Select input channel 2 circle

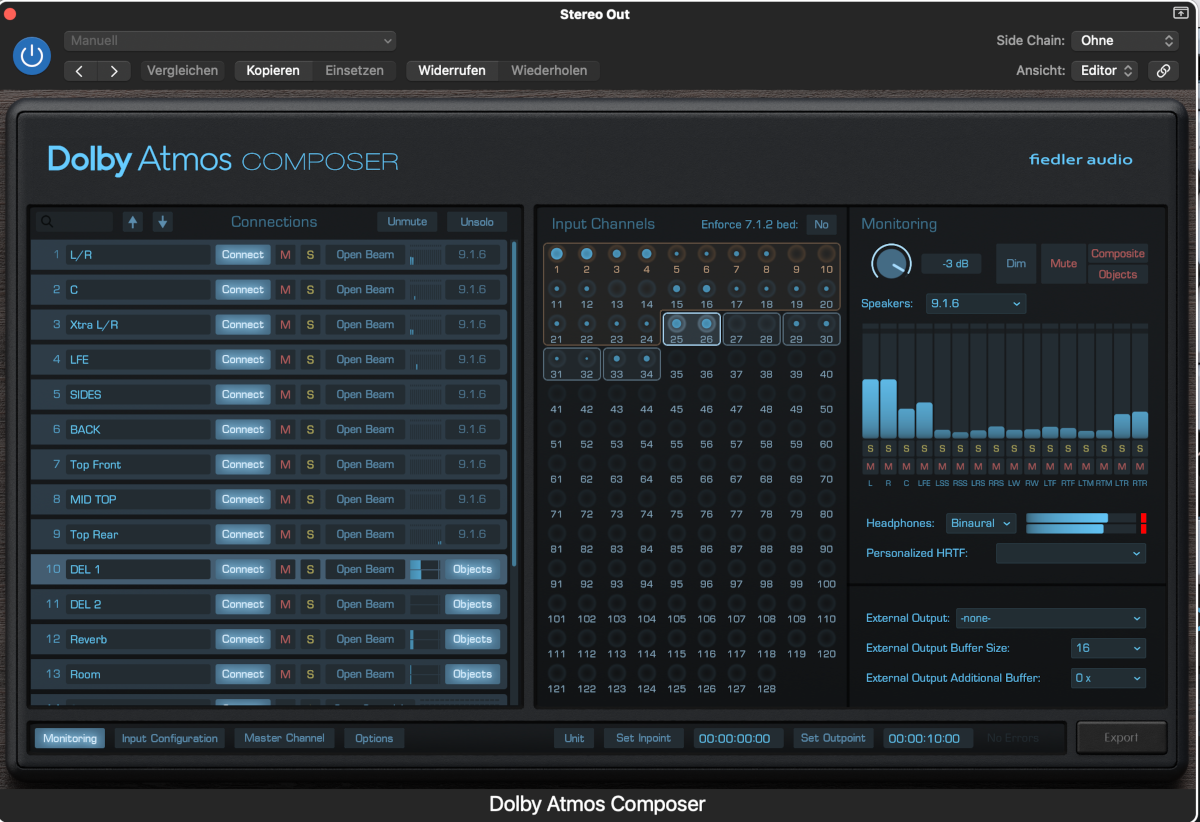pos(587,255)
